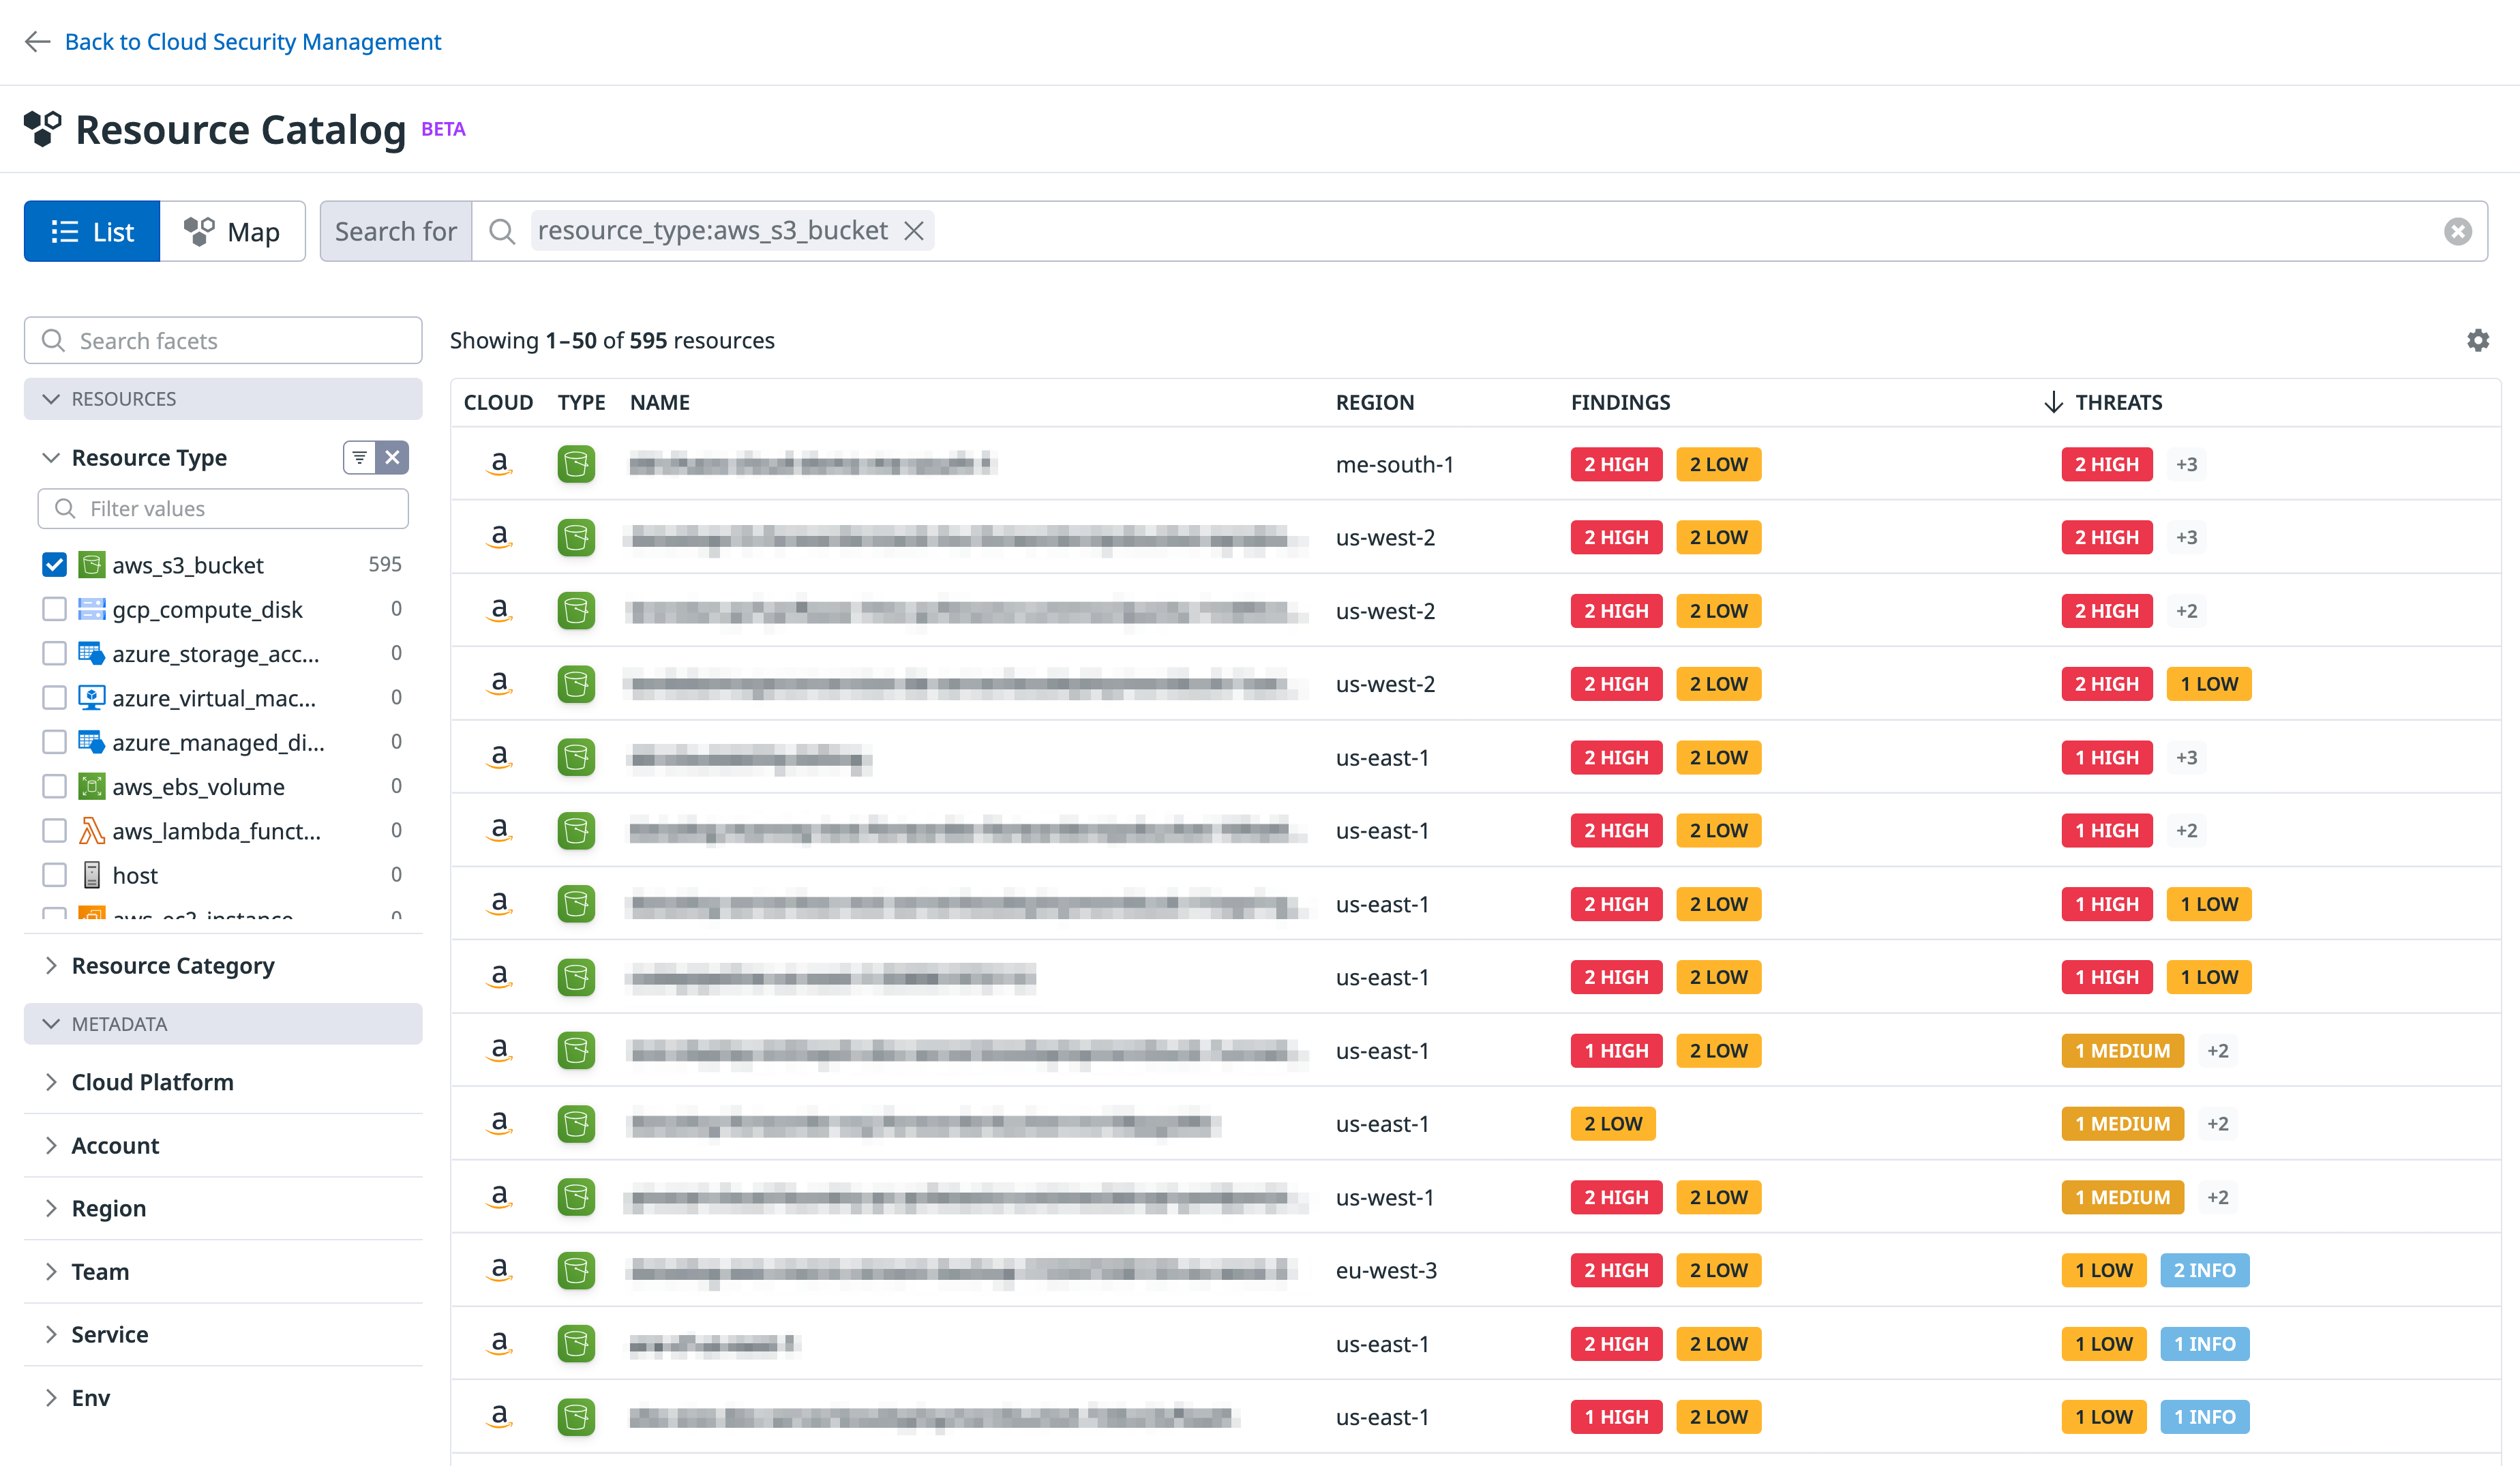
Task: Click the AWS cloud icon on the first row
Action: tap(499, 463)
